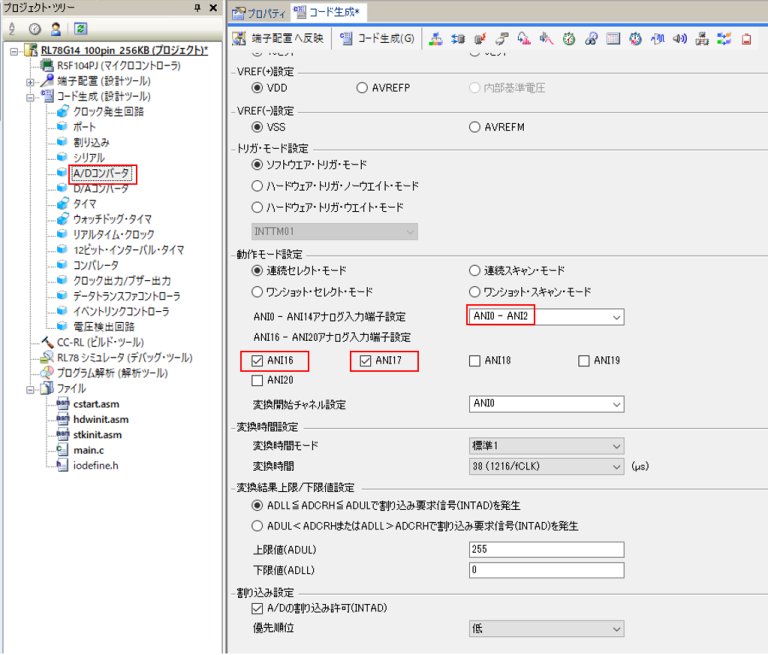The image size is (768, 655).
Task: Click the 上限値(ADUL) input field showing 255
Action: click(x=546, y=550)
